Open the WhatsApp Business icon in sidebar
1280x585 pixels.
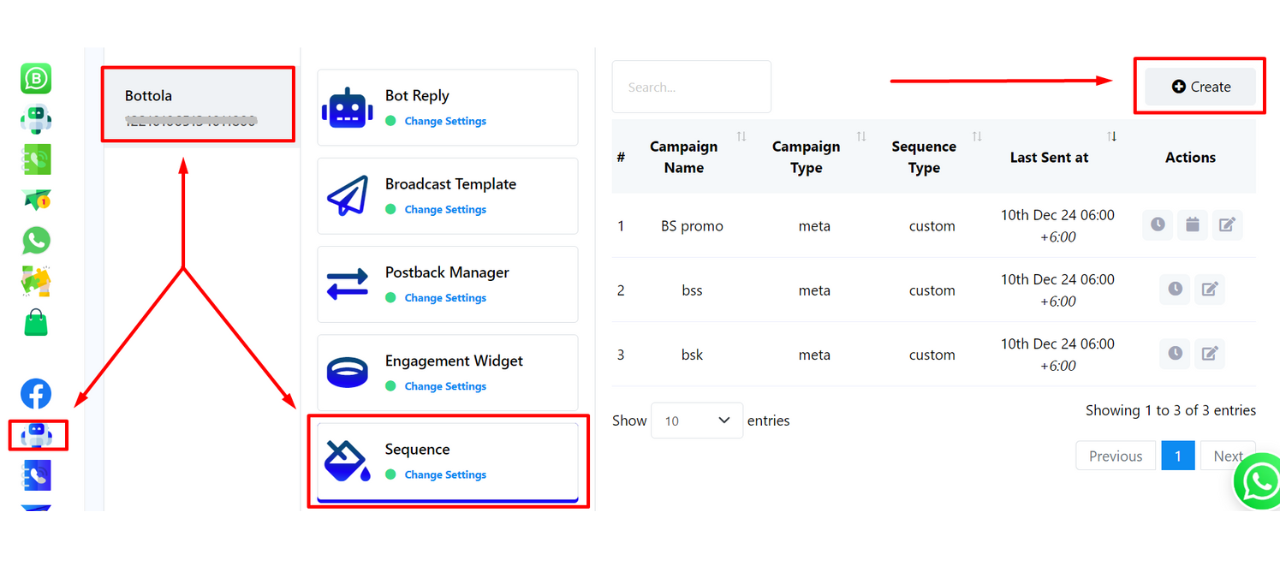click(36, 79)
